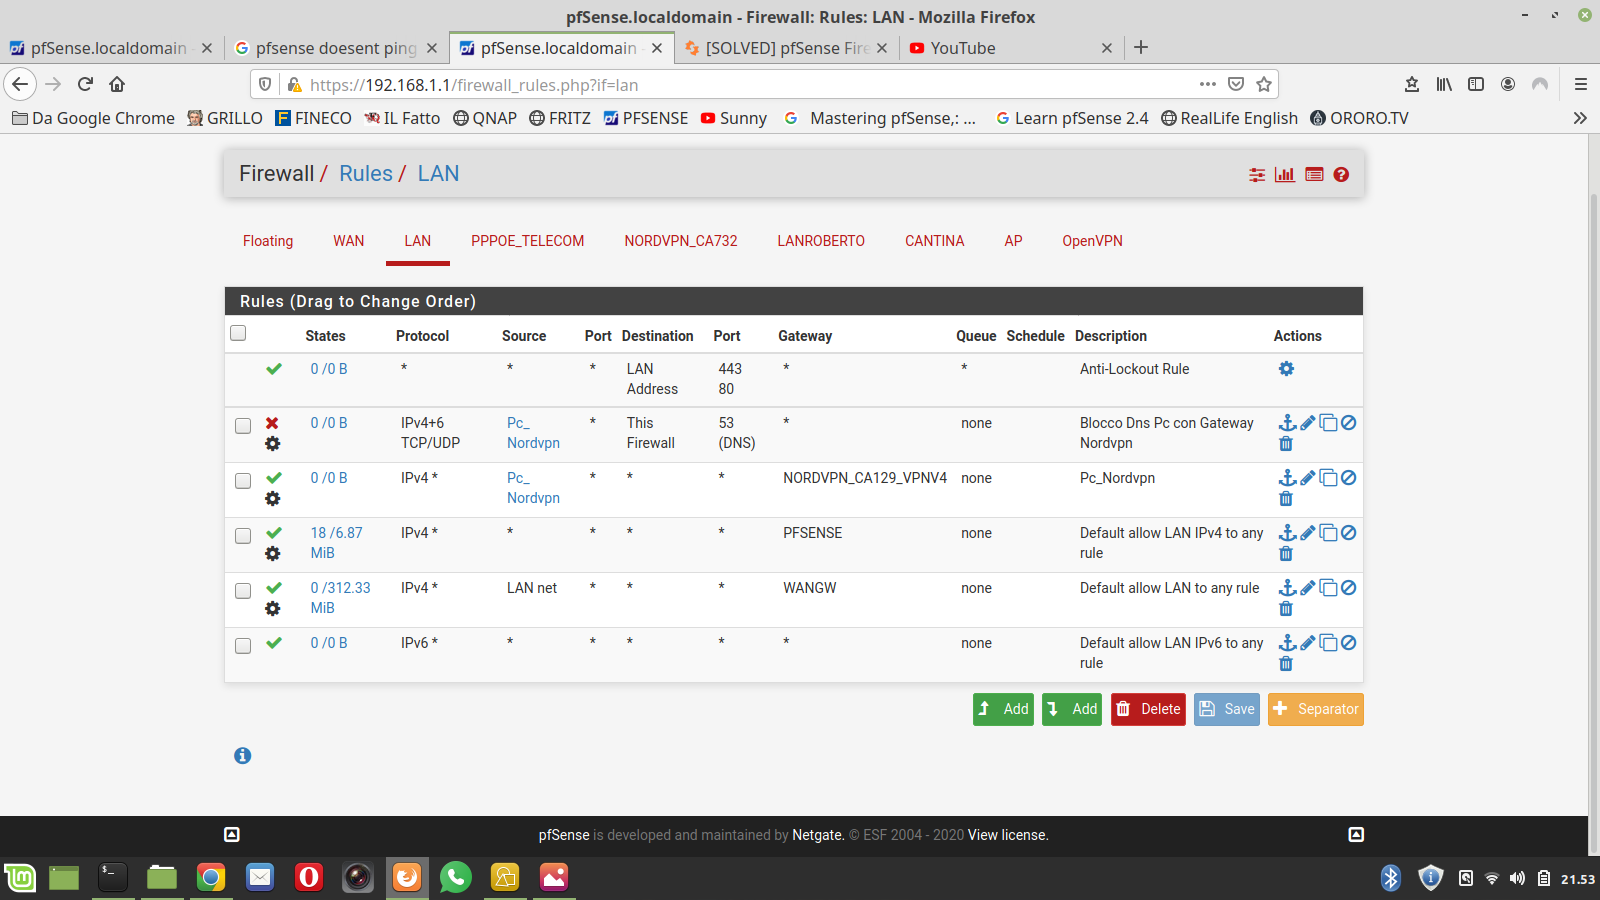Switch to the OpenVPN tab
The image size is (1600, 900).
(1093, 241)
